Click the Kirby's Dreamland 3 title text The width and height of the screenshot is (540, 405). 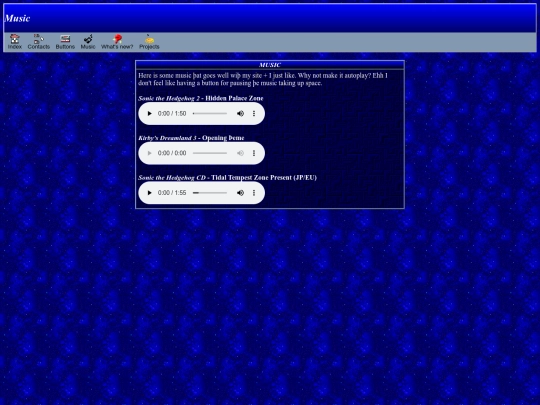tap(167, 138)
